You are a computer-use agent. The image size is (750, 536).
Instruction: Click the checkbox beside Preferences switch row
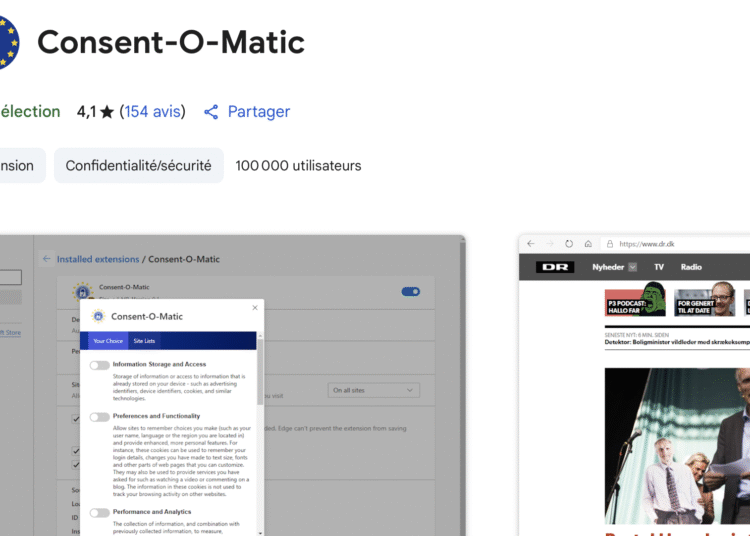(x=76, y=419)
